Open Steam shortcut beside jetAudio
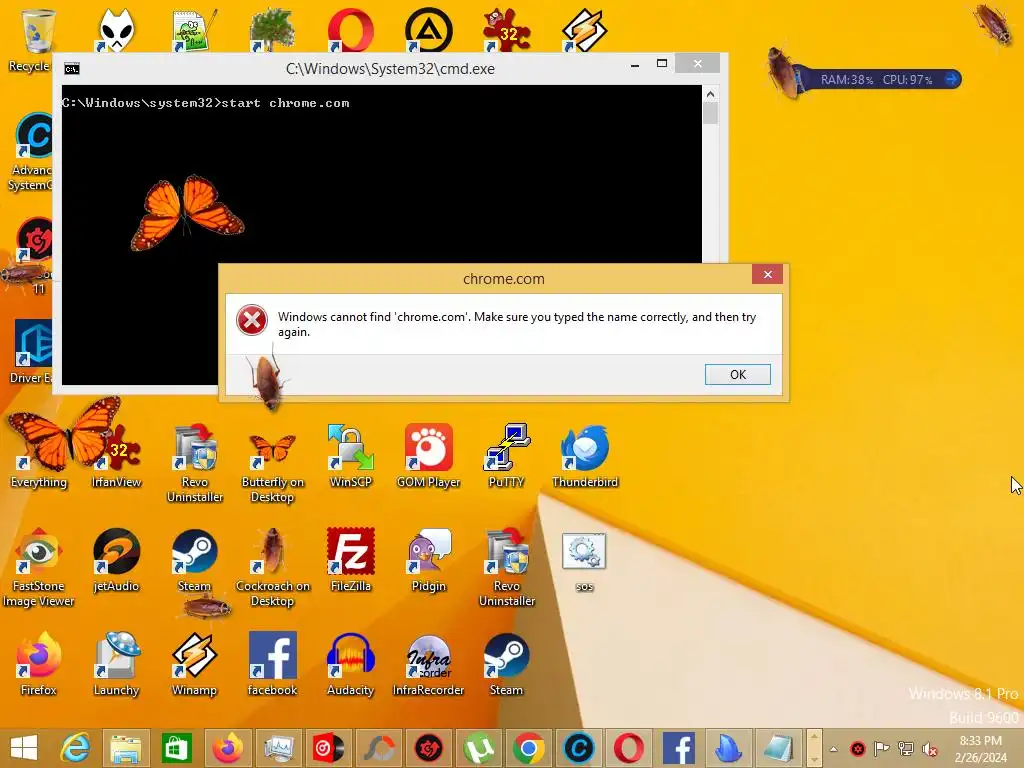 pos(195,560)
